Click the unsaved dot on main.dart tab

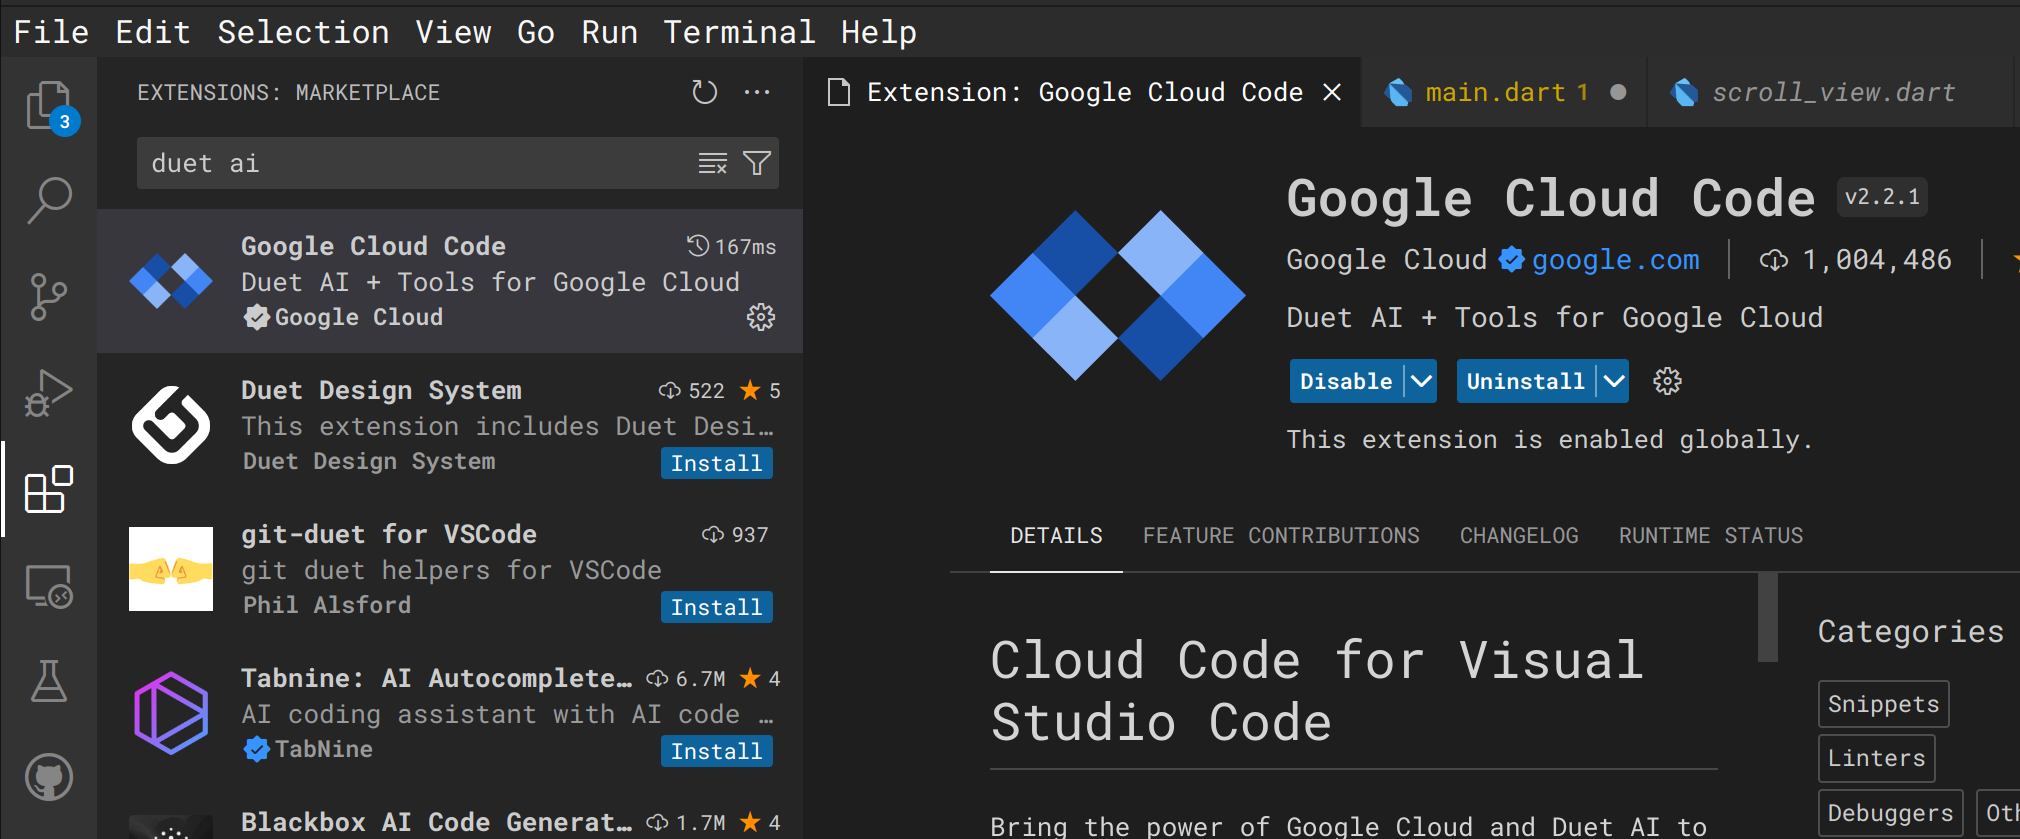pos(1618,92)
